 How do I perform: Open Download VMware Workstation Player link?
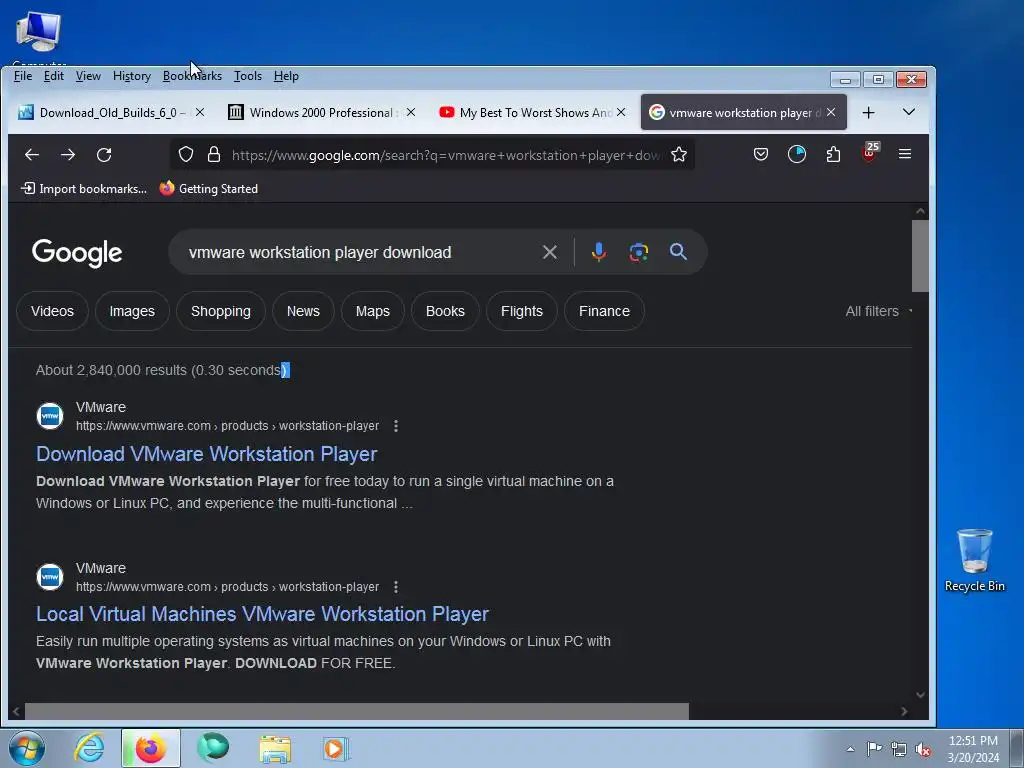(206, 454)
